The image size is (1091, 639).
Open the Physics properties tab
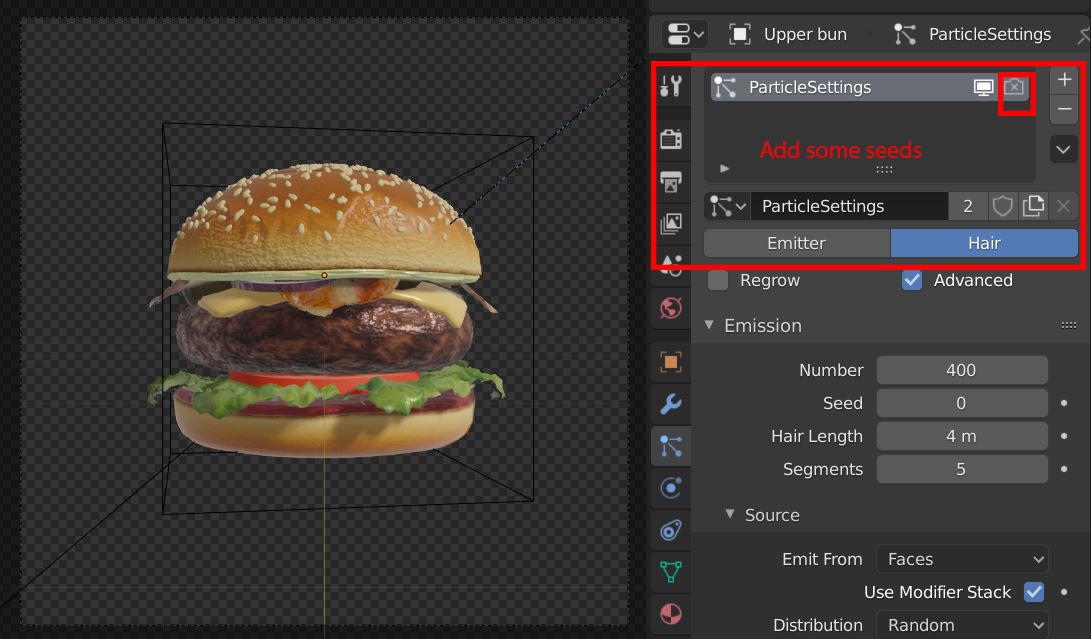[671, 488]
